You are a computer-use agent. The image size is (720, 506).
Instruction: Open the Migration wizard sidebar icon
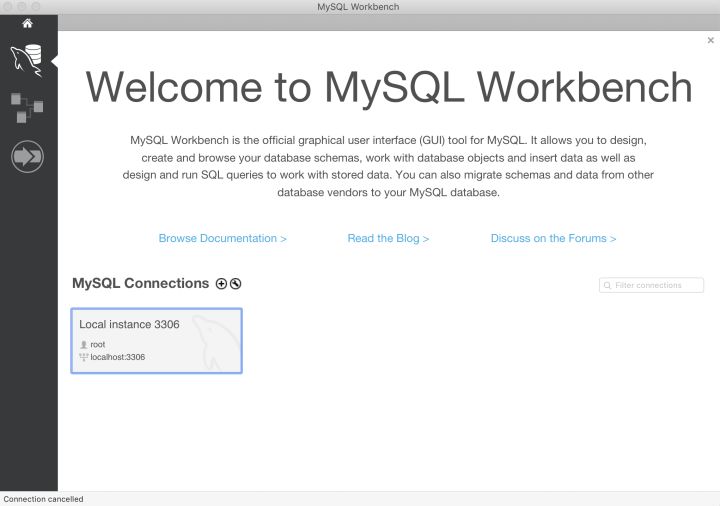click(x=27, y=157)
